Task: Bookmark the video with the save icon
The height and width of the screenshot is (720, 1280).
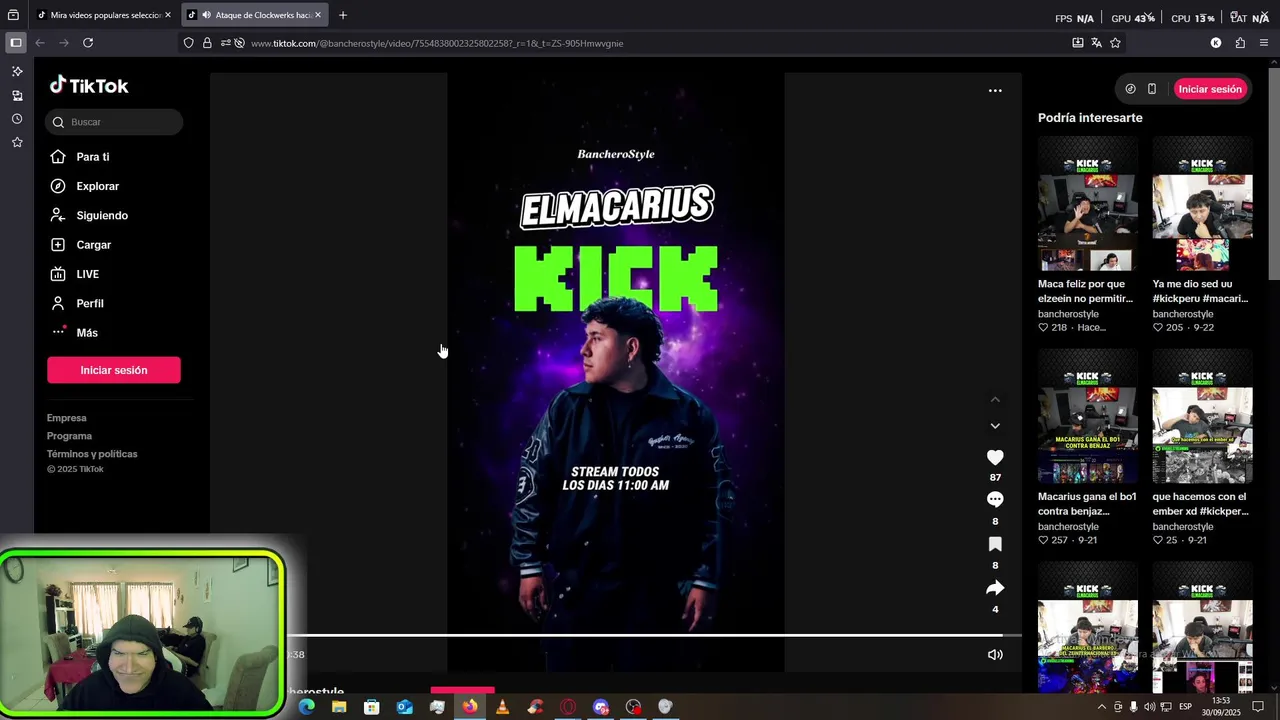Action: click(x=995, y=544)
